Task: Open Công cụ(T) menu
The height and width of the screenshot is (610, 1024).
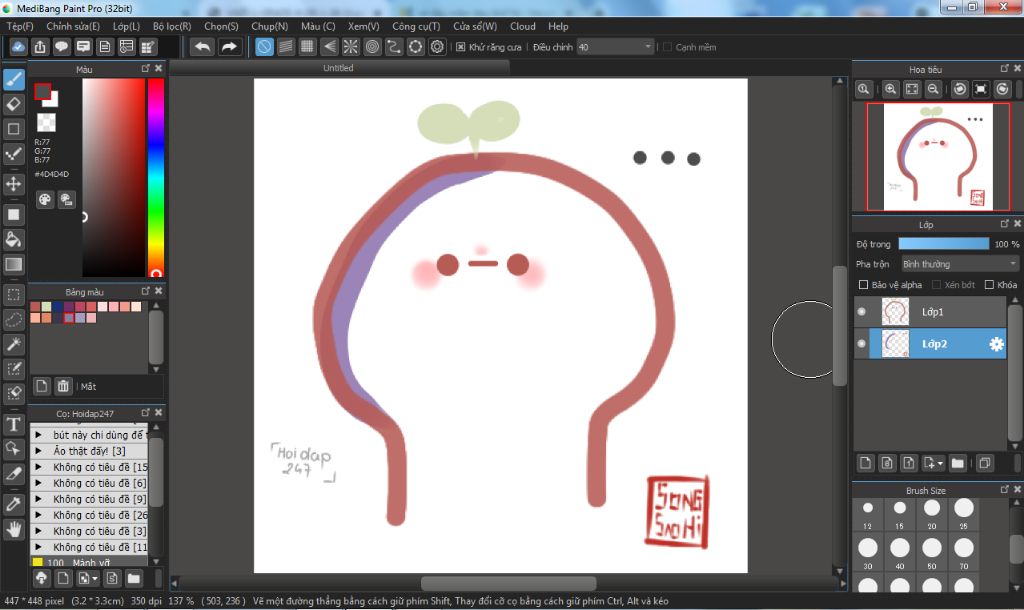Action: (x=416, y=26)
